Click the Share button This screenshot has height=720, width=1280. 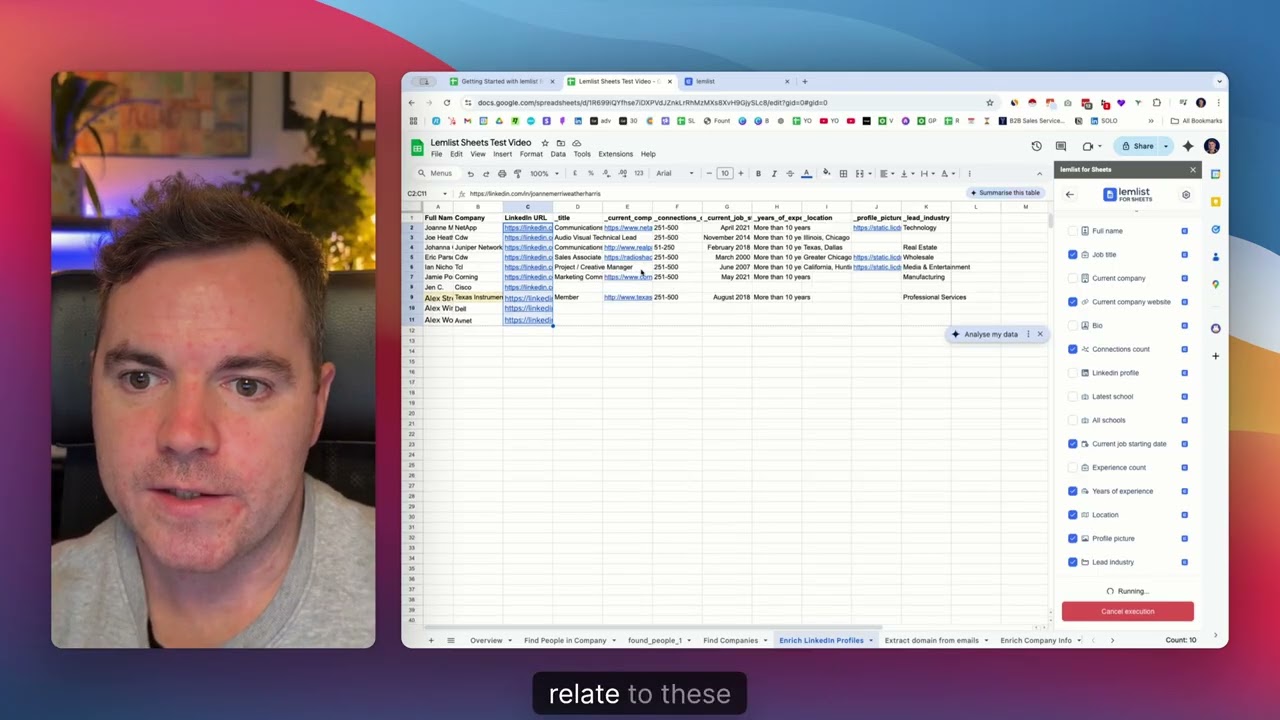click(x=1137, y=146)
